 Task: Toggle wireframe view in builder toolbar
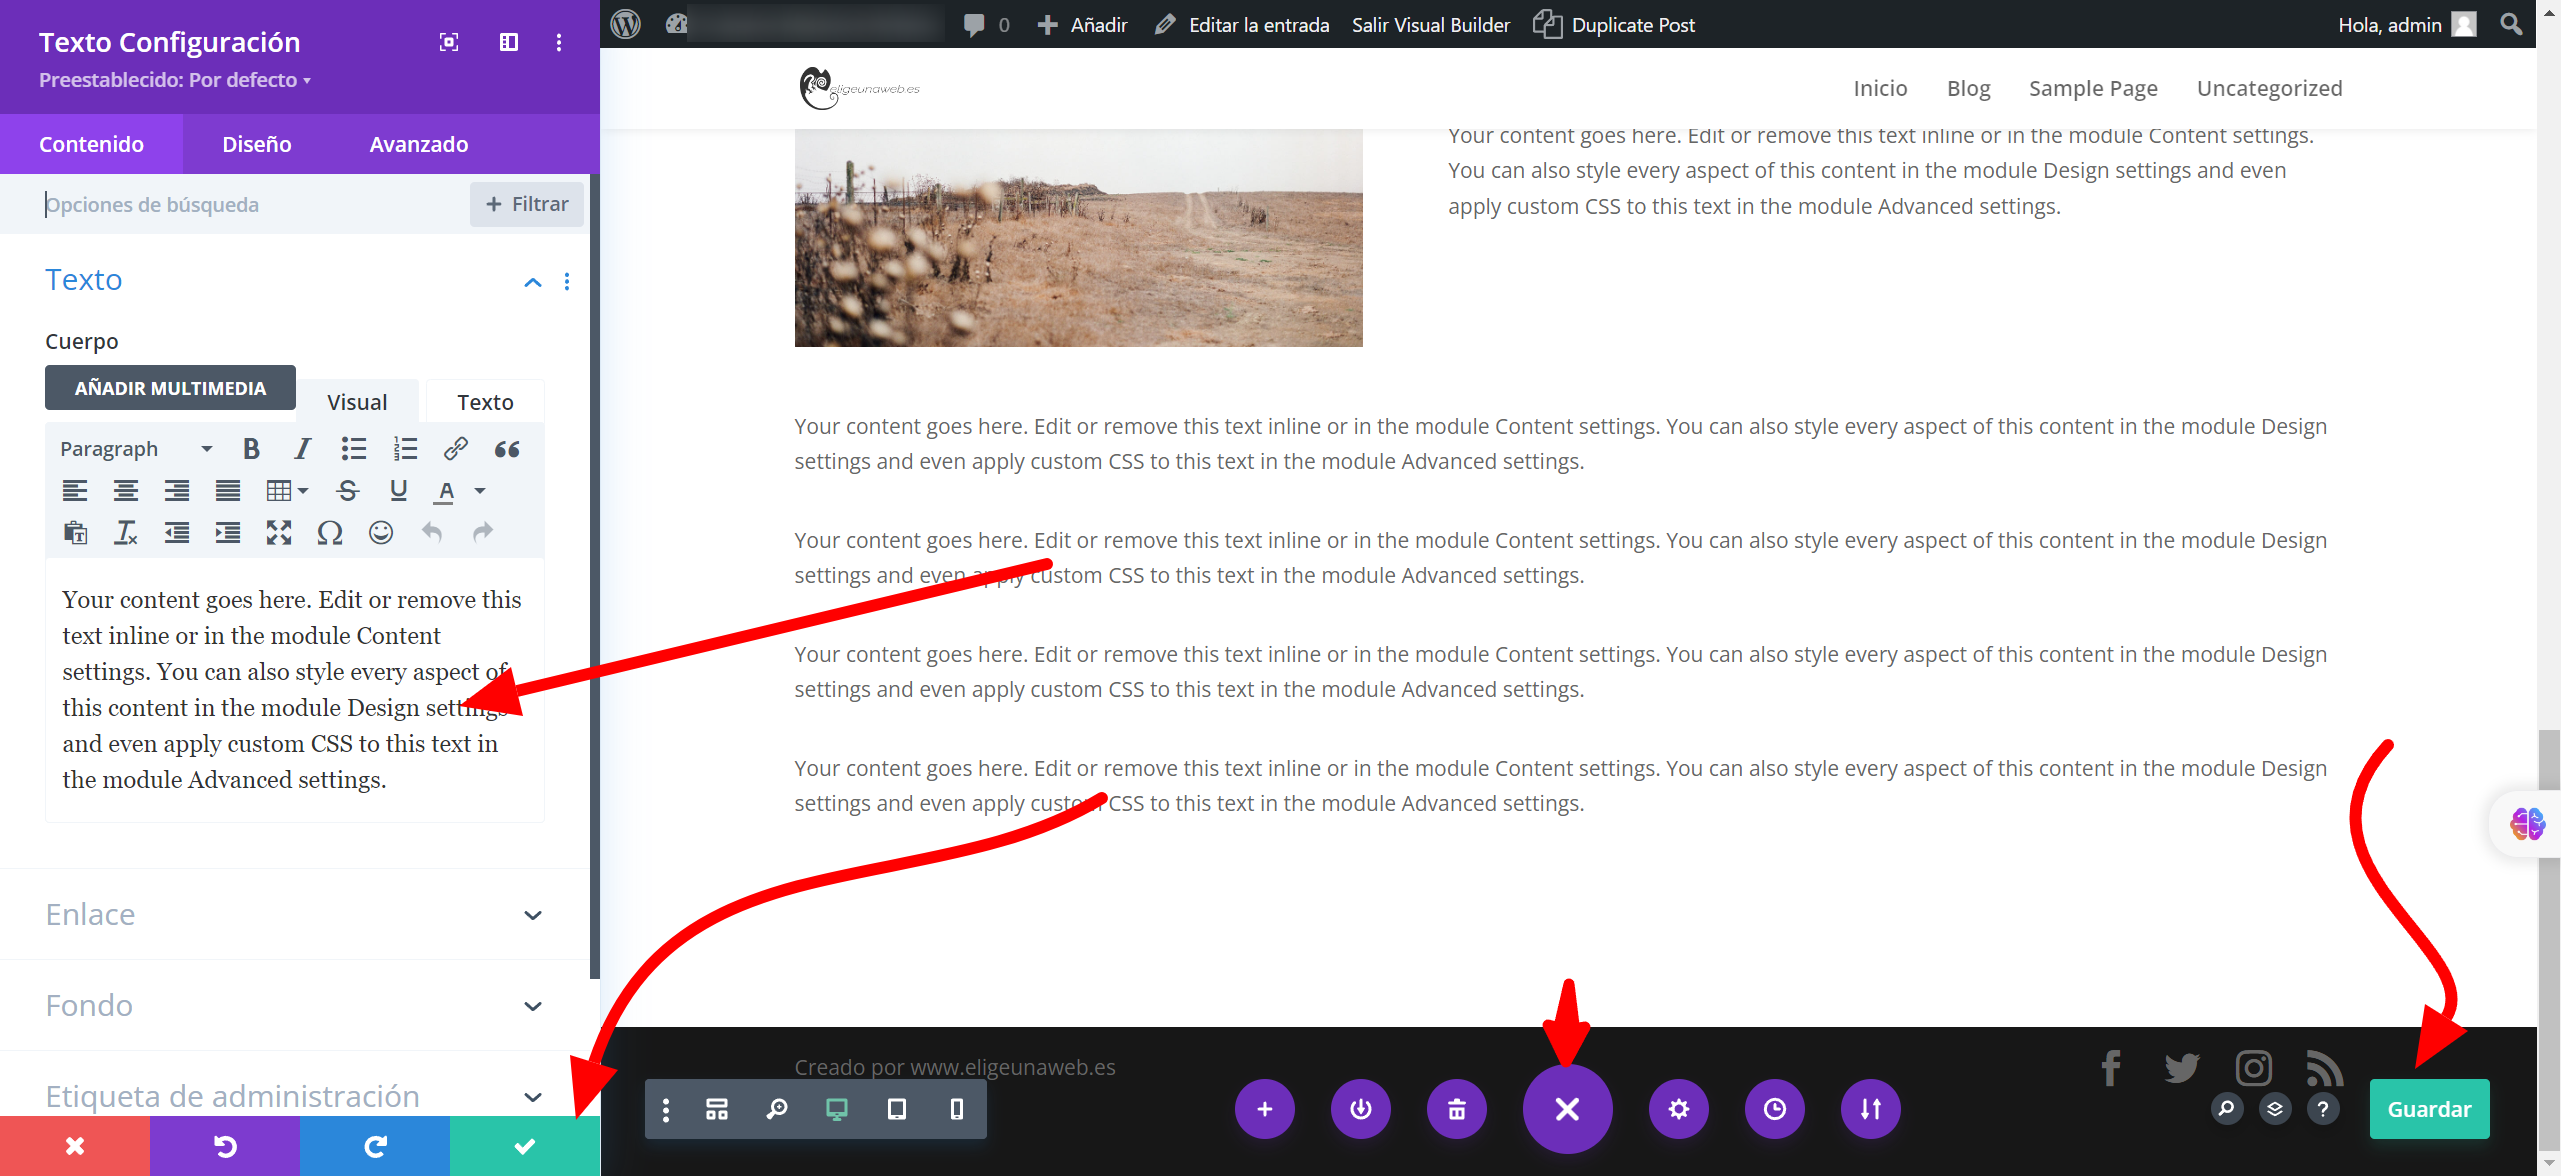(716, 1109)
